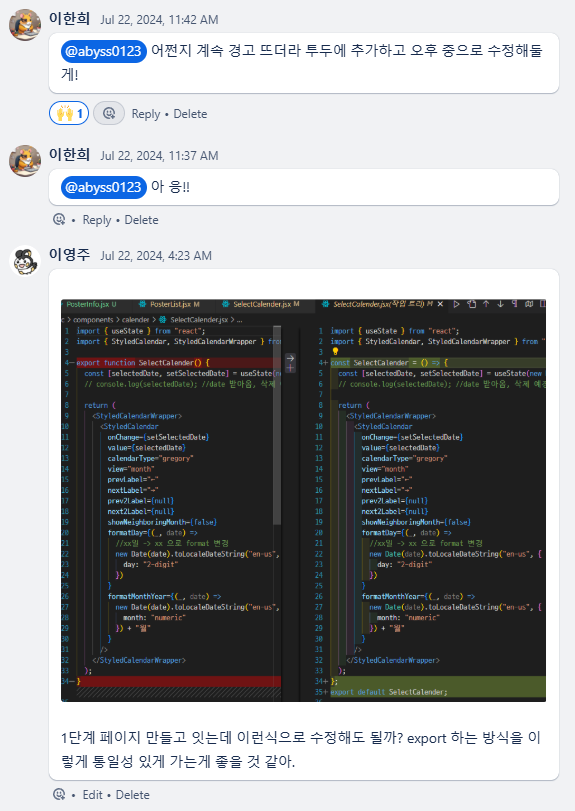This screenshot has width=575, height=811.
Task: Click 이한희's avatar on the 11:37 AM comment
Action: point(25,160)
